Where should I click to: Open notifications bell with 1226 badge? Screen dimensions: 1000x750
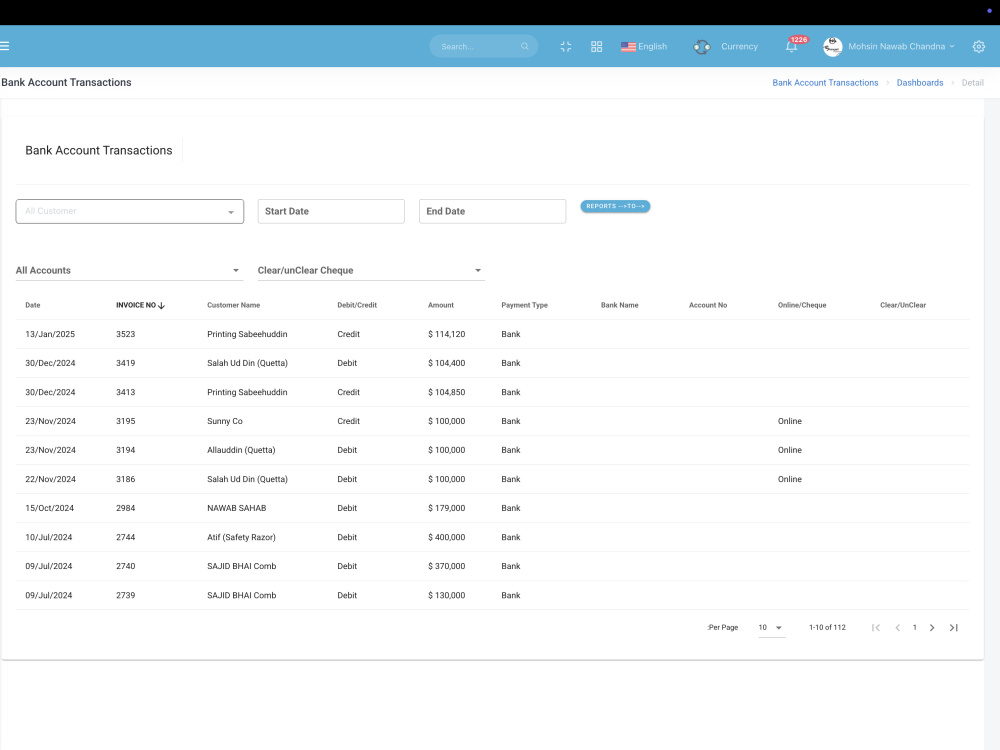(x=791, y=47)
